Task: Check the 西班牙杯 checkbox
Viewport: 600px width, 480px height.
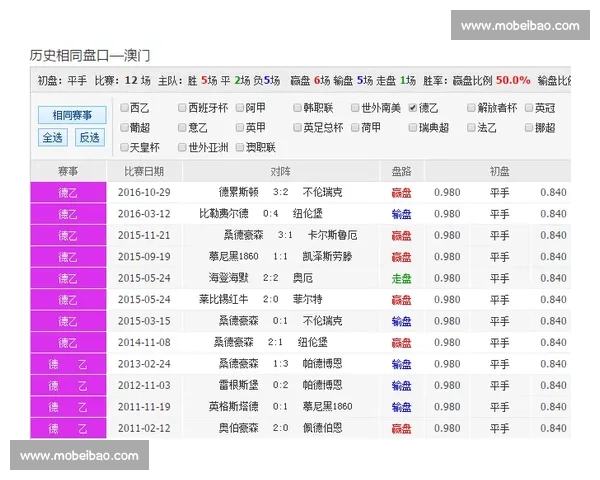Action: pos(182,108)
